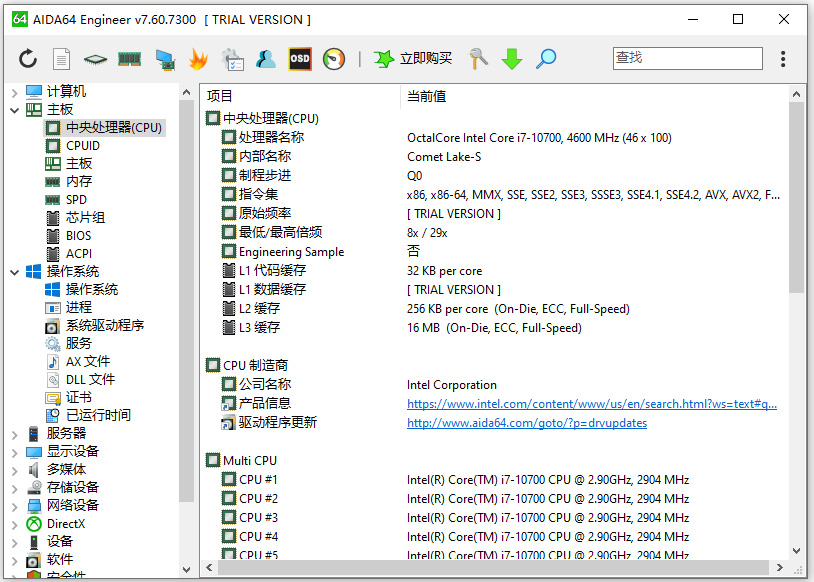Image resolution: width=814 pixels, height=582 pixels.
Task: Click the report document toolbar icon
Action: coord(61,58)
